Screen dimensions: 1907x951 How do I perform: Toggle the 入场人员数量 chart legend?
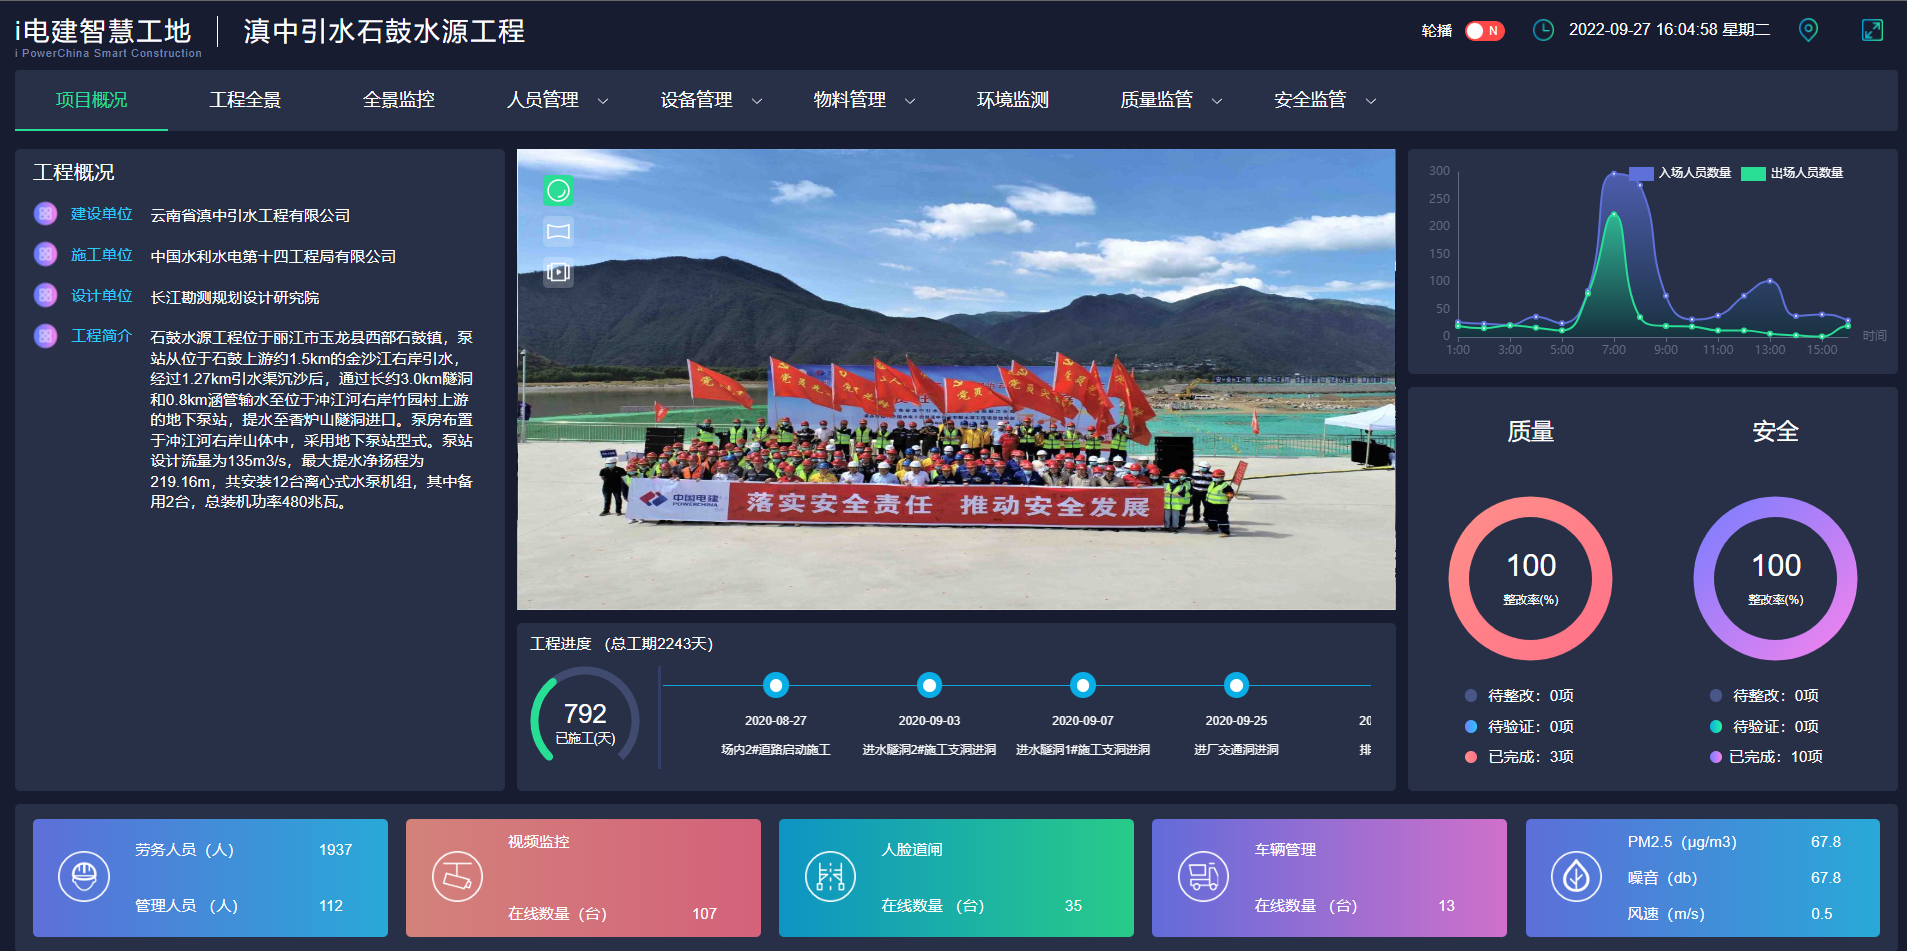[x=1681, y=173]
